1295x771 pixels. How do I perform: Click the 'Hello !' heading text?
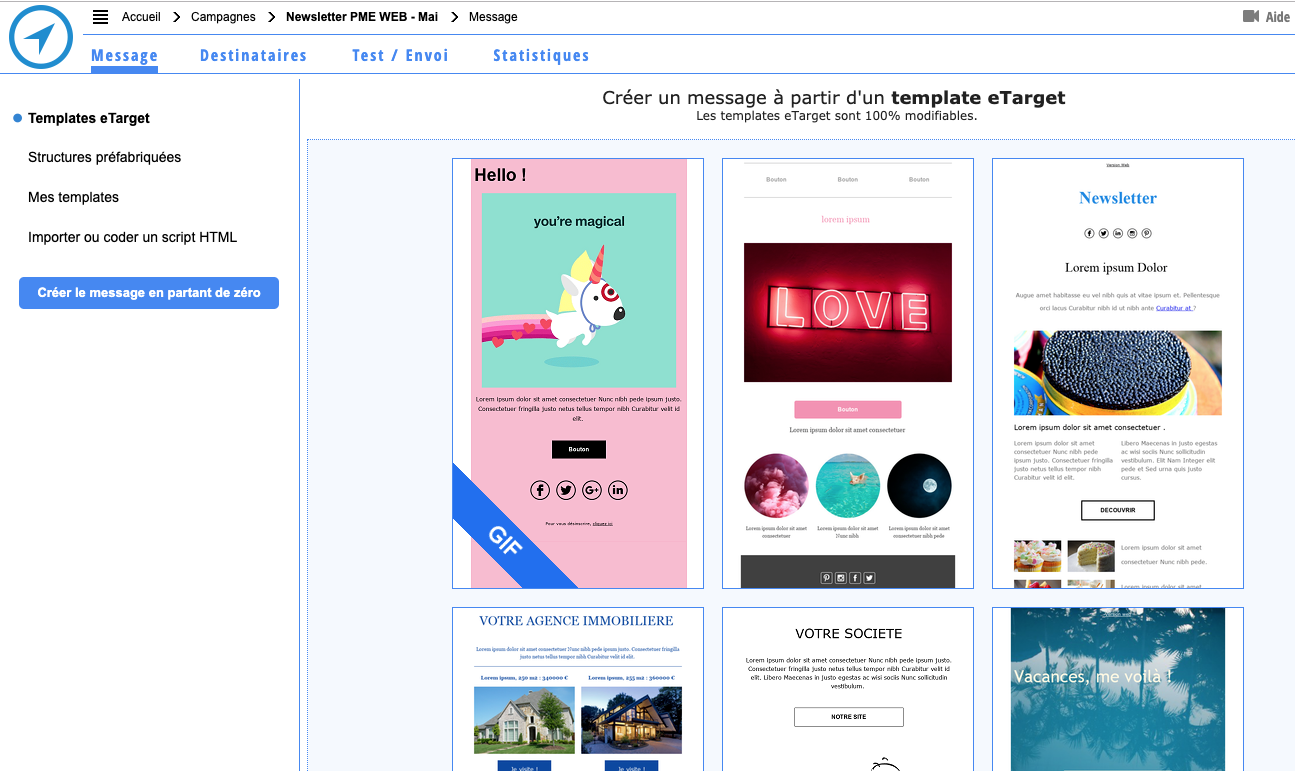(x=500, y=175)
